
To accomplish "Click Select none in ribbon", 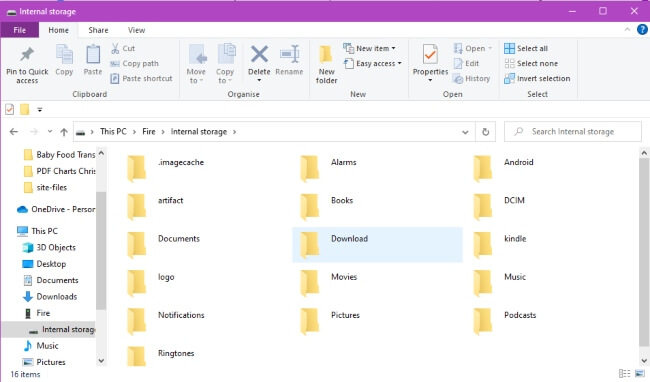I will pos(531,63).
